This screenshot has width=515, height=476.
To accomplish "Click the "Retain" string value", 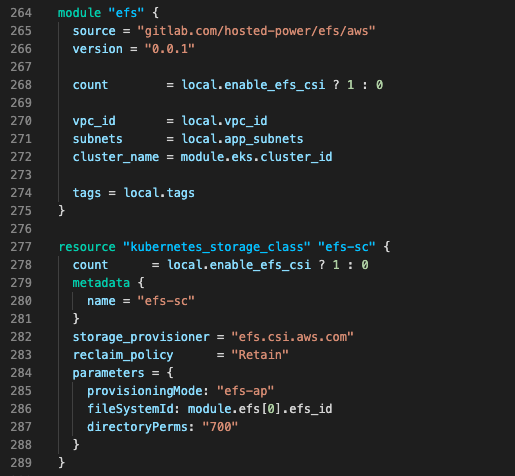I will (260, 355).
